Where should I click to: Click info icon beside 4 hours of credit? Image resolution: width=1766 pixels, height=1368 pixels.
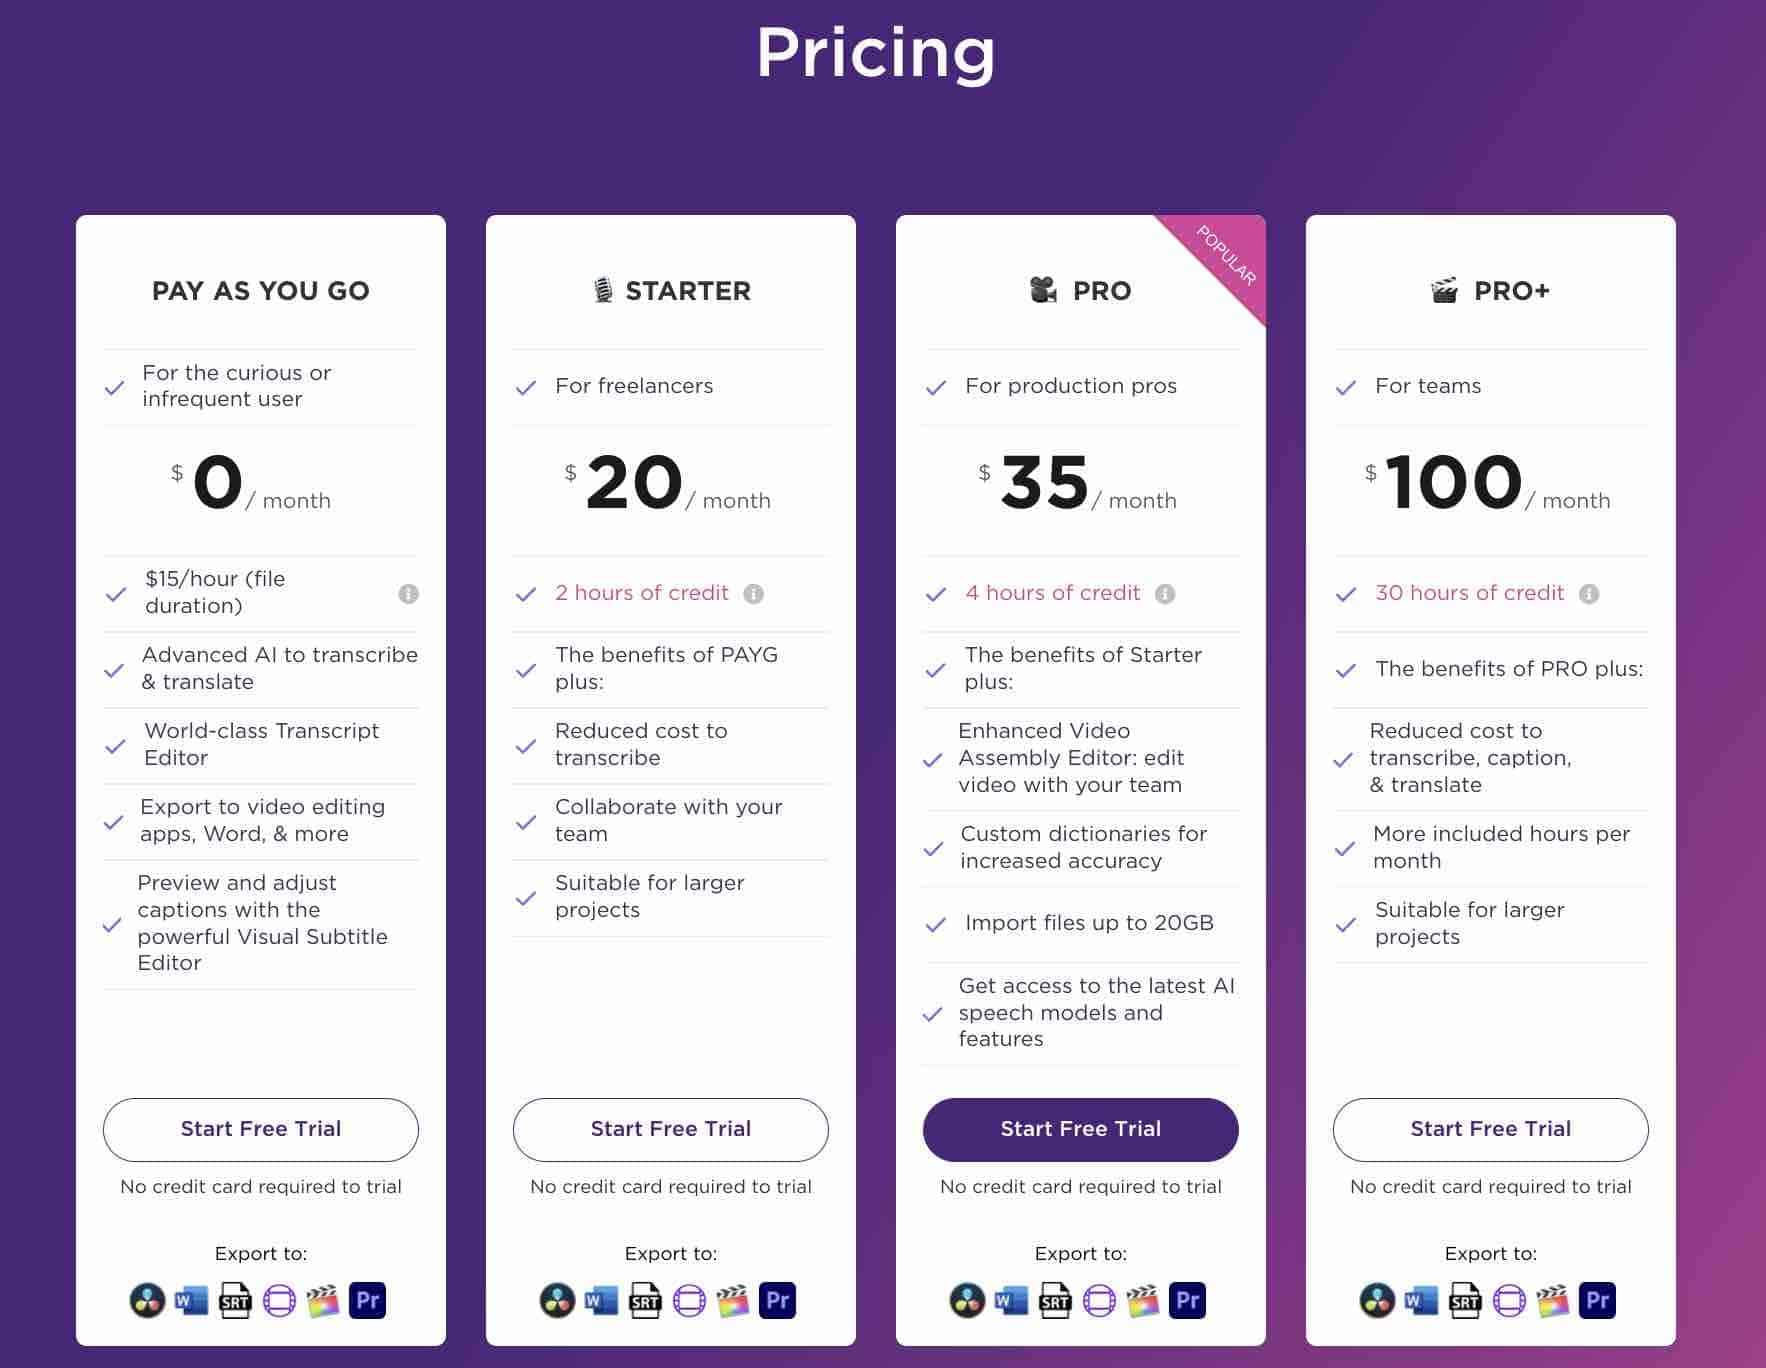[x=1165, y=594]
